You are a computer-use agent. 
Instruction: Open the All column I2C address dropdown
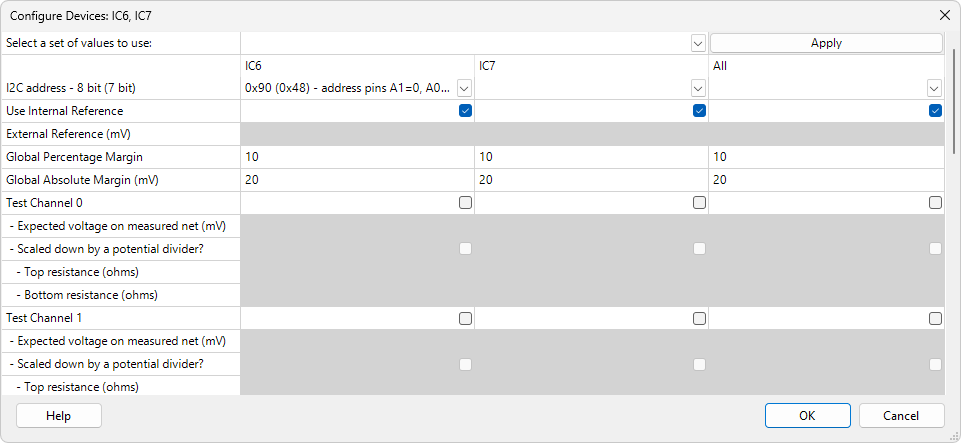coord(934,88)
